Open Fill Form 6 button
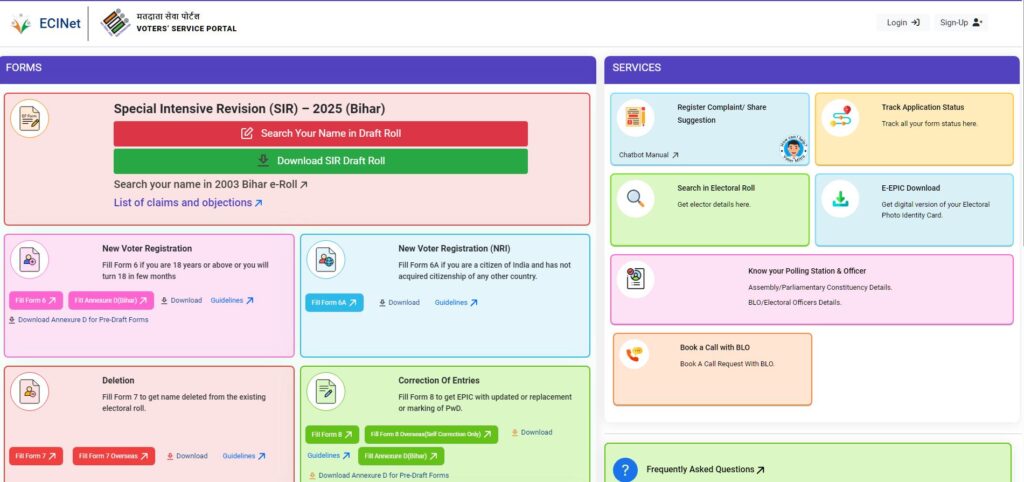The image size is (1024, 482). (x=36, y=301)
